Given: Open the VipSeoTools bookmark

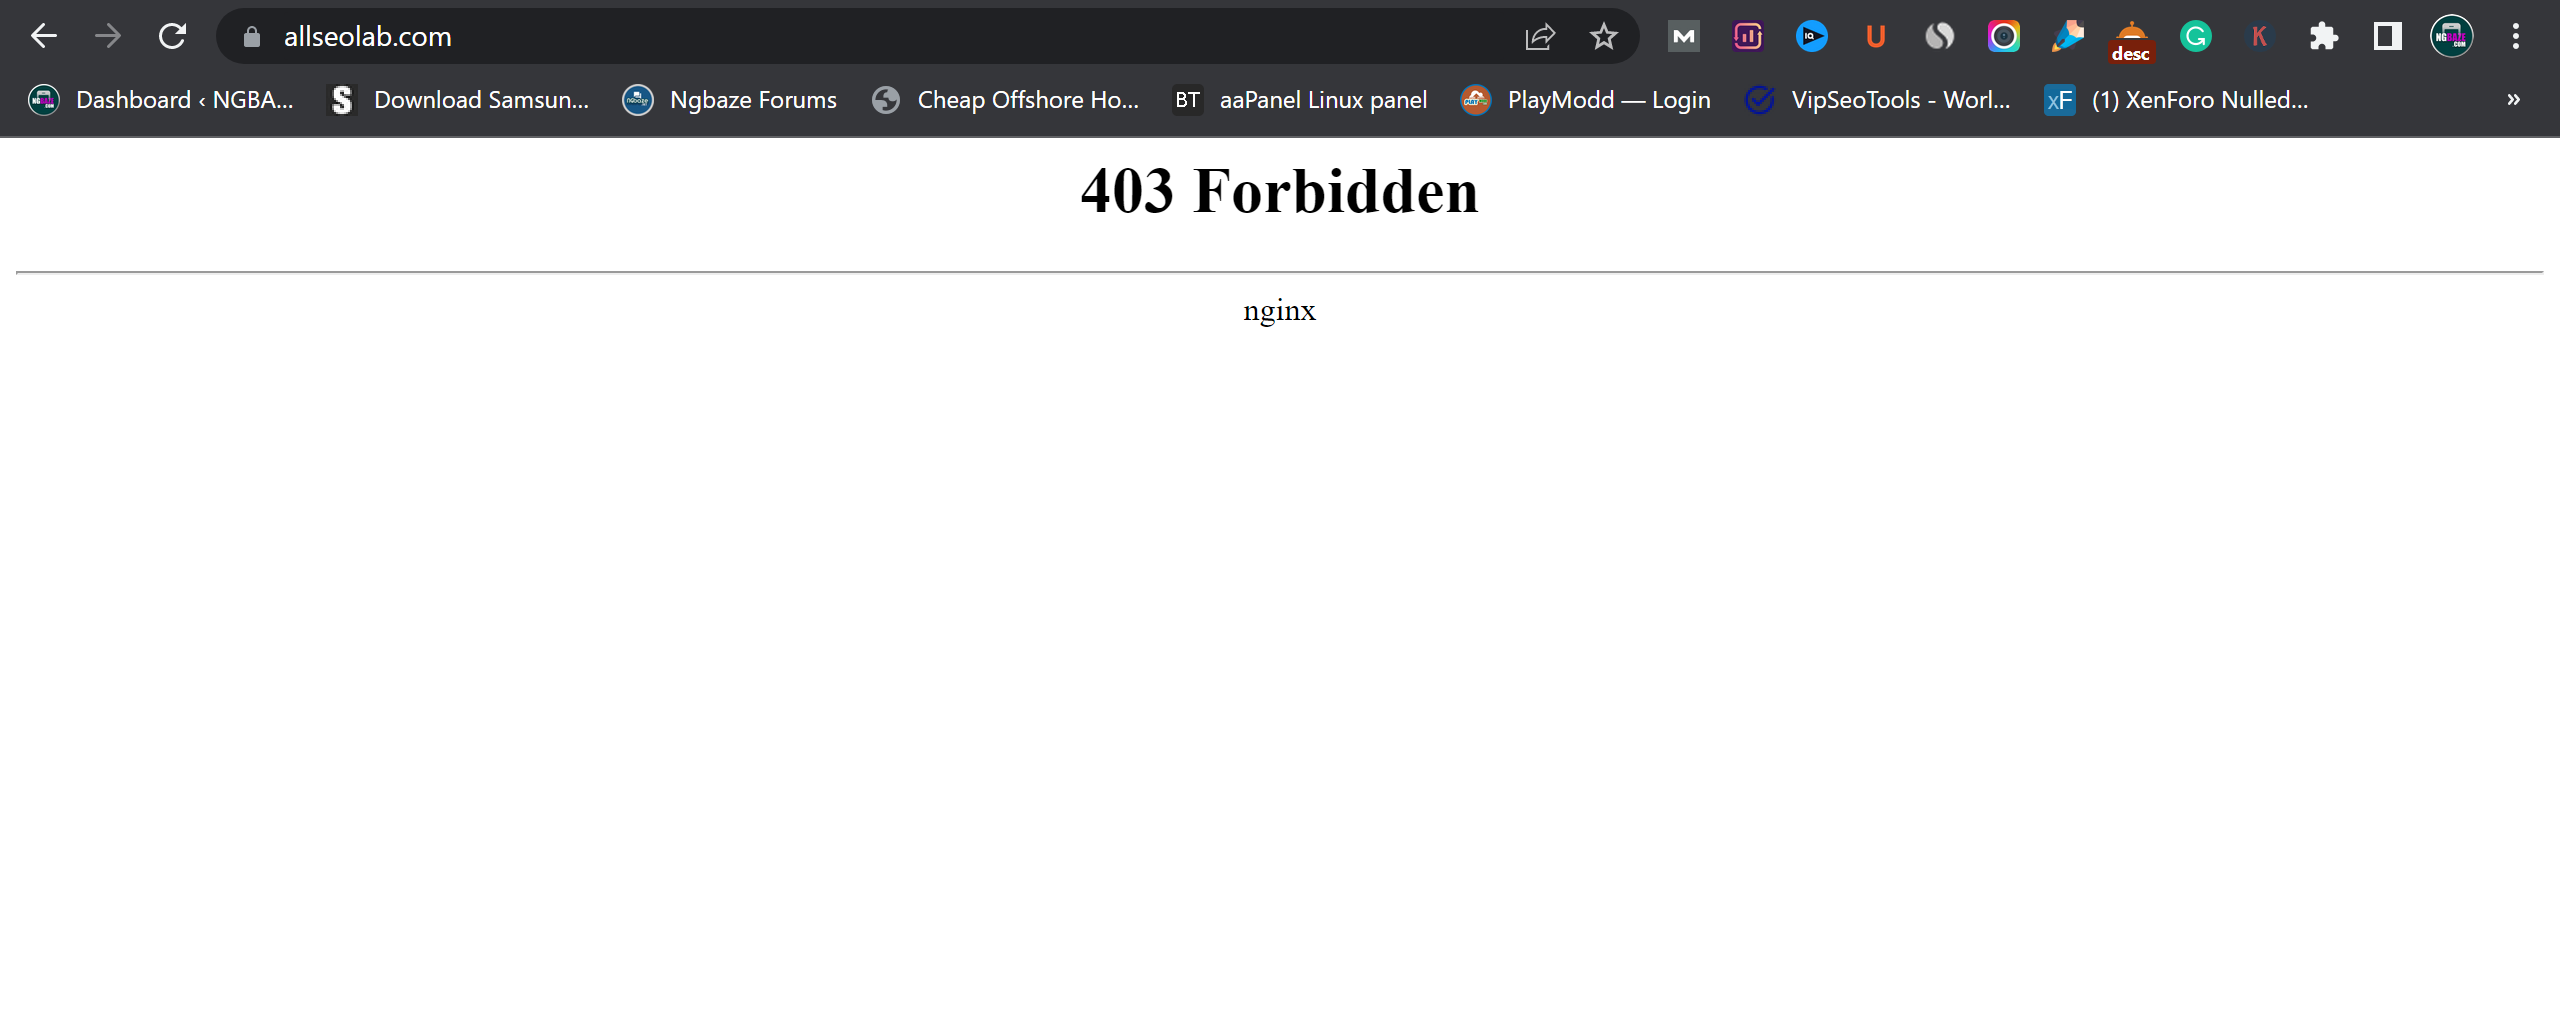Looking at the screenshot, I should tap(1878, 100).
